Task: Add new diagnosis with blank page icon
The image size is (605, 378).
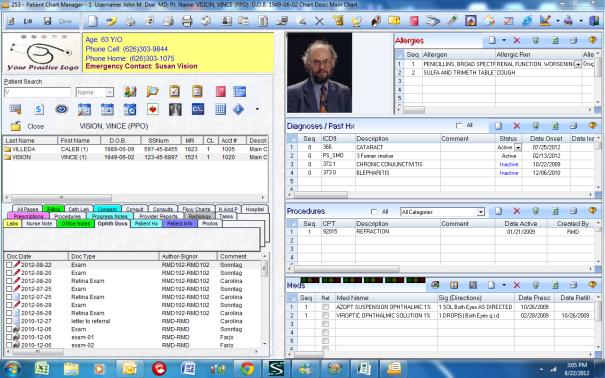Action: 498,126
